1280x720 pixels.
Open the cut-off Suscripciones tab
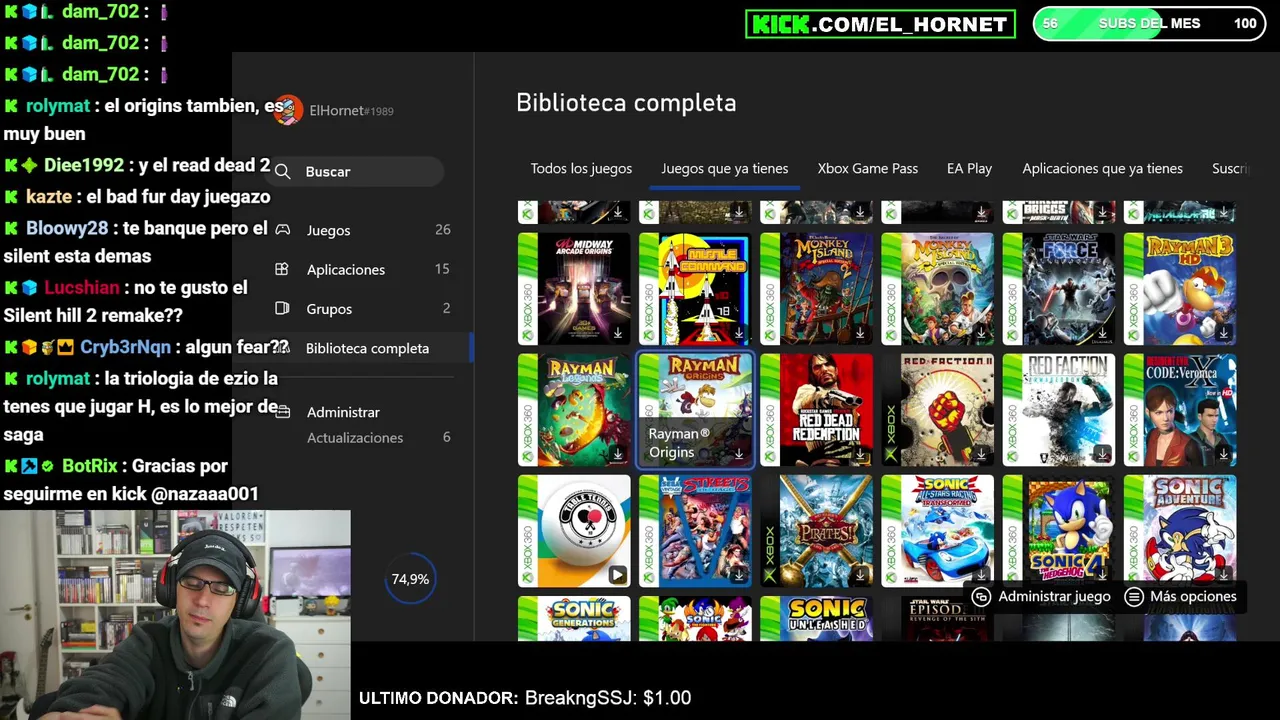tap(1231, 168)
